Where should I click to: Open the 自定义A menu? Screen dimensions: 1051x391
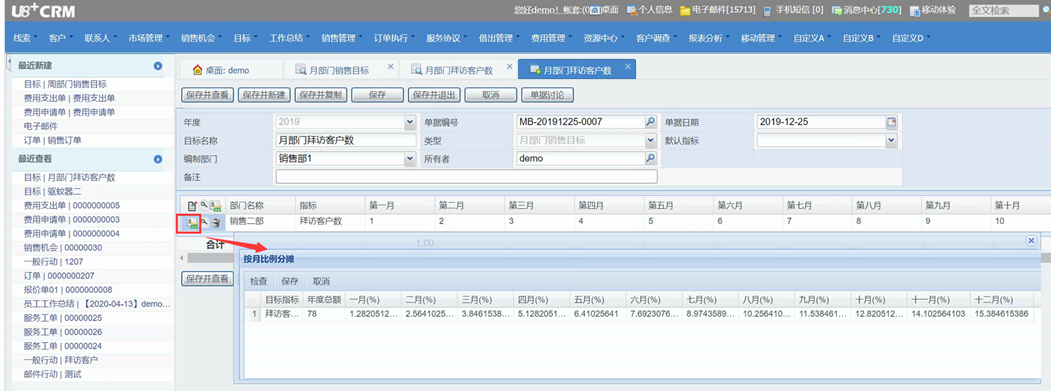tap(812, 38)
